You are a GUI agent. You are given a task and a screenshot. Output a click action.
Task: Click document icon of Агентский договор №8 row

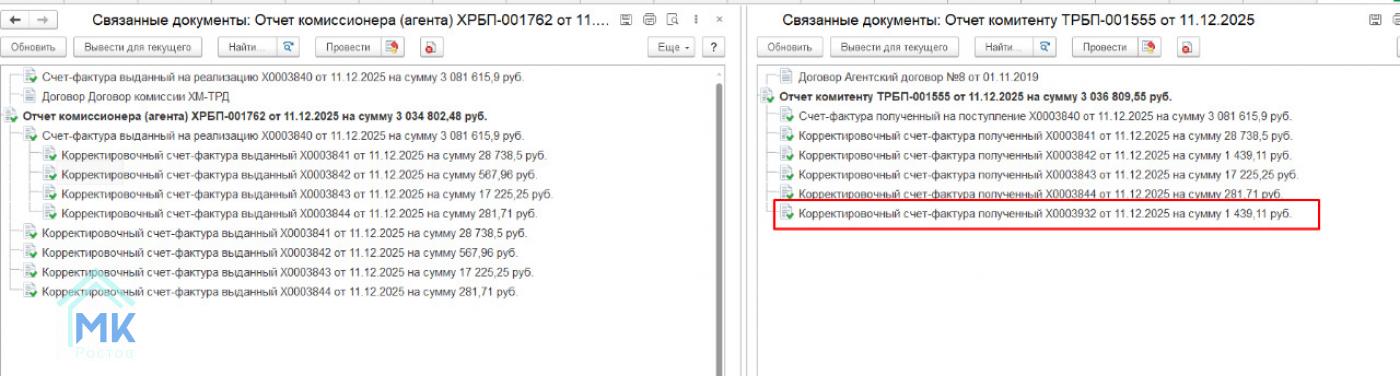click(x=787, y=76)
